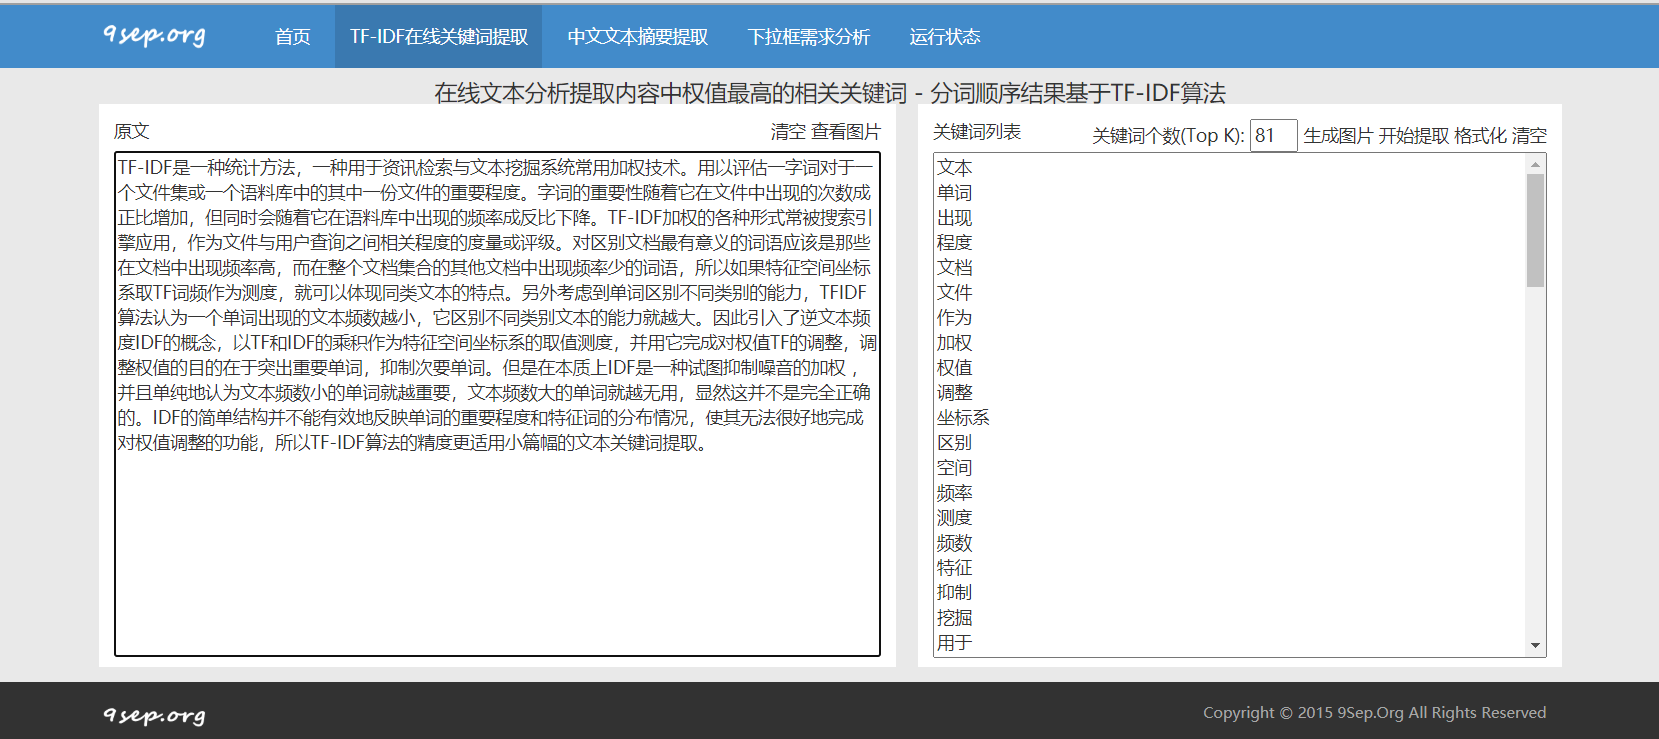Select keyword 单词 in the list
This screenshot has width=1659, height=739.
pyautogui.click(x=954, y=193)
